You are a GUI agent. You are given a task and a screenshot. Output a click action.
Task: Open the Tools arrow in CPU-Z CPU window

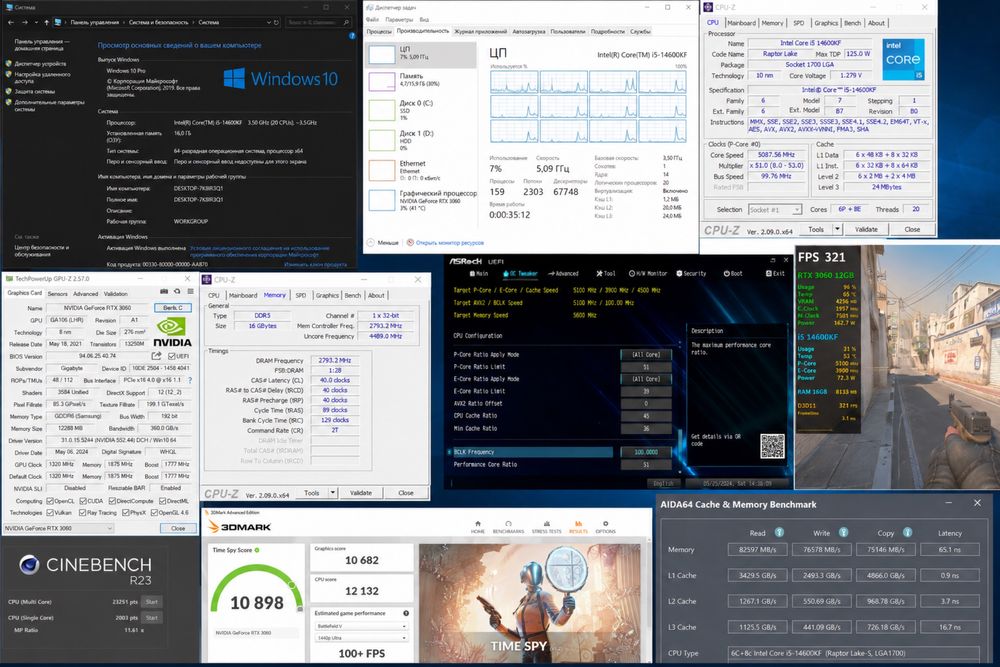click(837, 229)
